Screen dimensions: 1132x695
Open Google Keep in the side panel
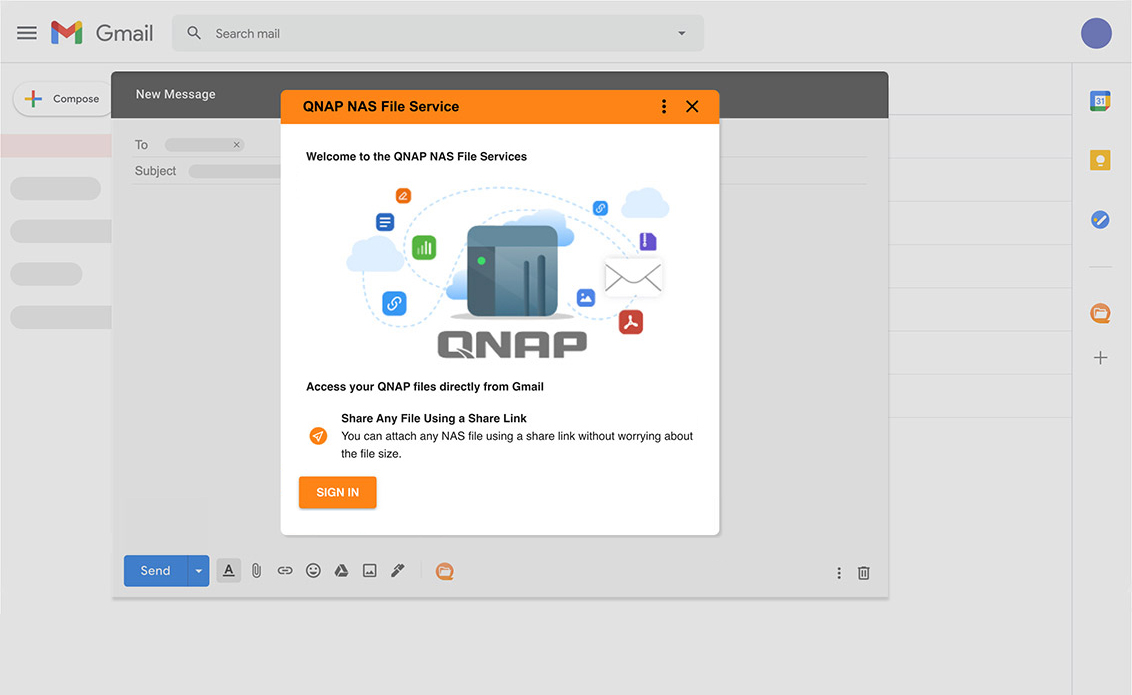coord(1100,160)
